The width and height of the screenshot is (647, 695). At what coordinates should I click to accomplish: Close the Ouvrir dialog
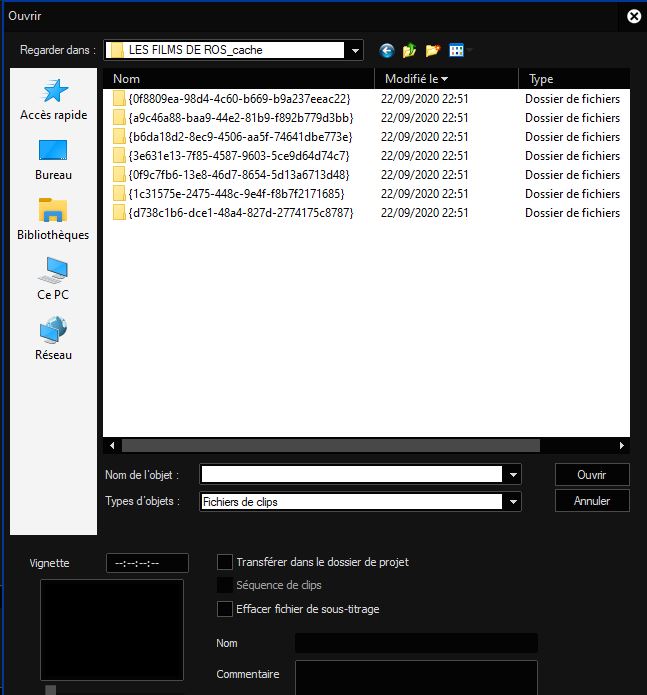click(634, 16)
